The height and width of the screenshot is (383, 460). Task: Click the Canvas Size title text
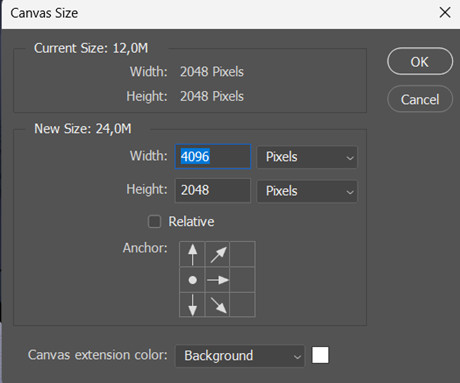coord(44,13)
